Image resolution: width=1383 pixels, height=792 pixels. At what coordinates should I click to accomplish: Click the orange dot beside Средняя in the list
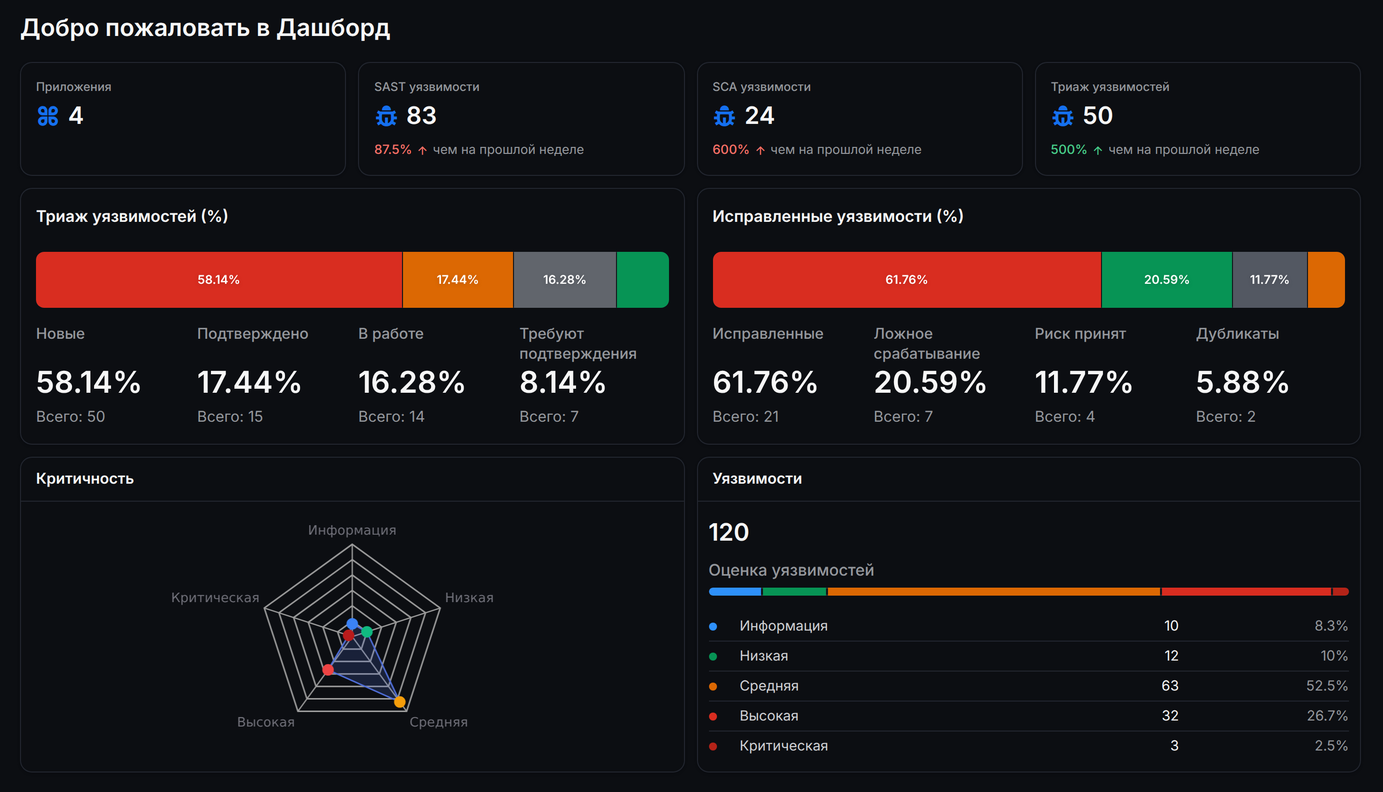(713, 687)
